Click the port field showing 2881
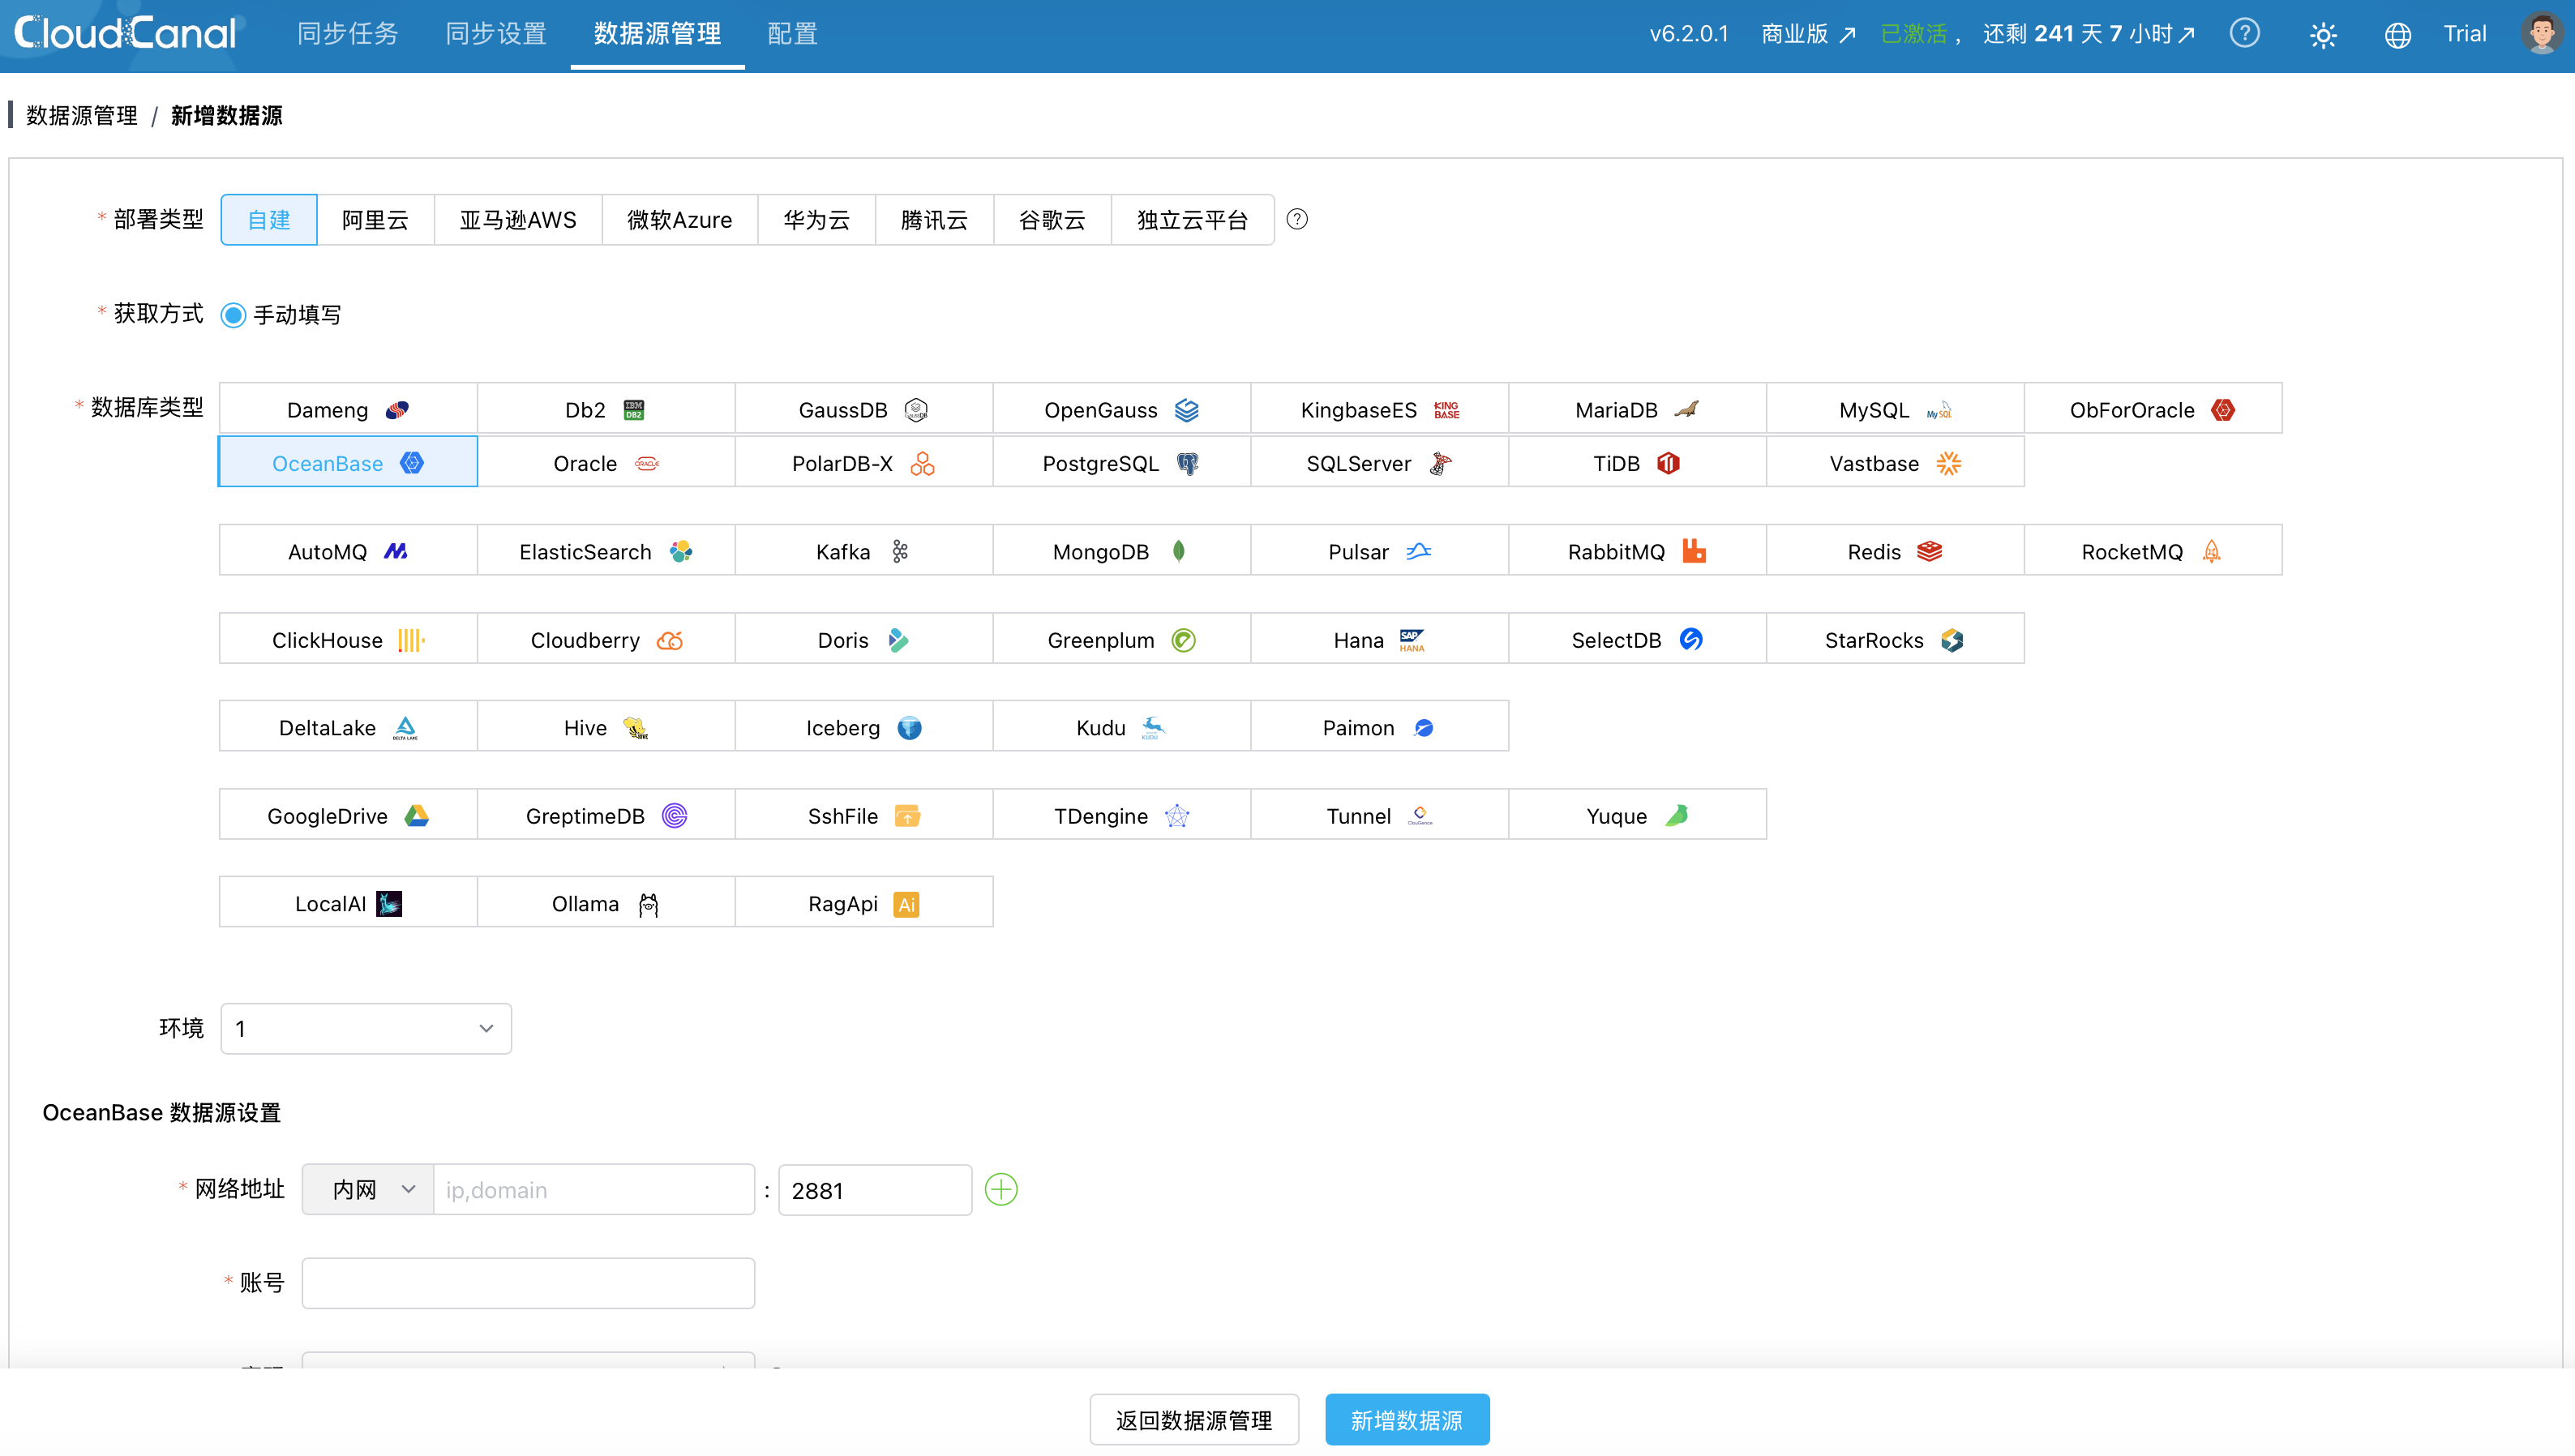The width and height of the screenshot is (2575, 1456). pos(875,1189)
